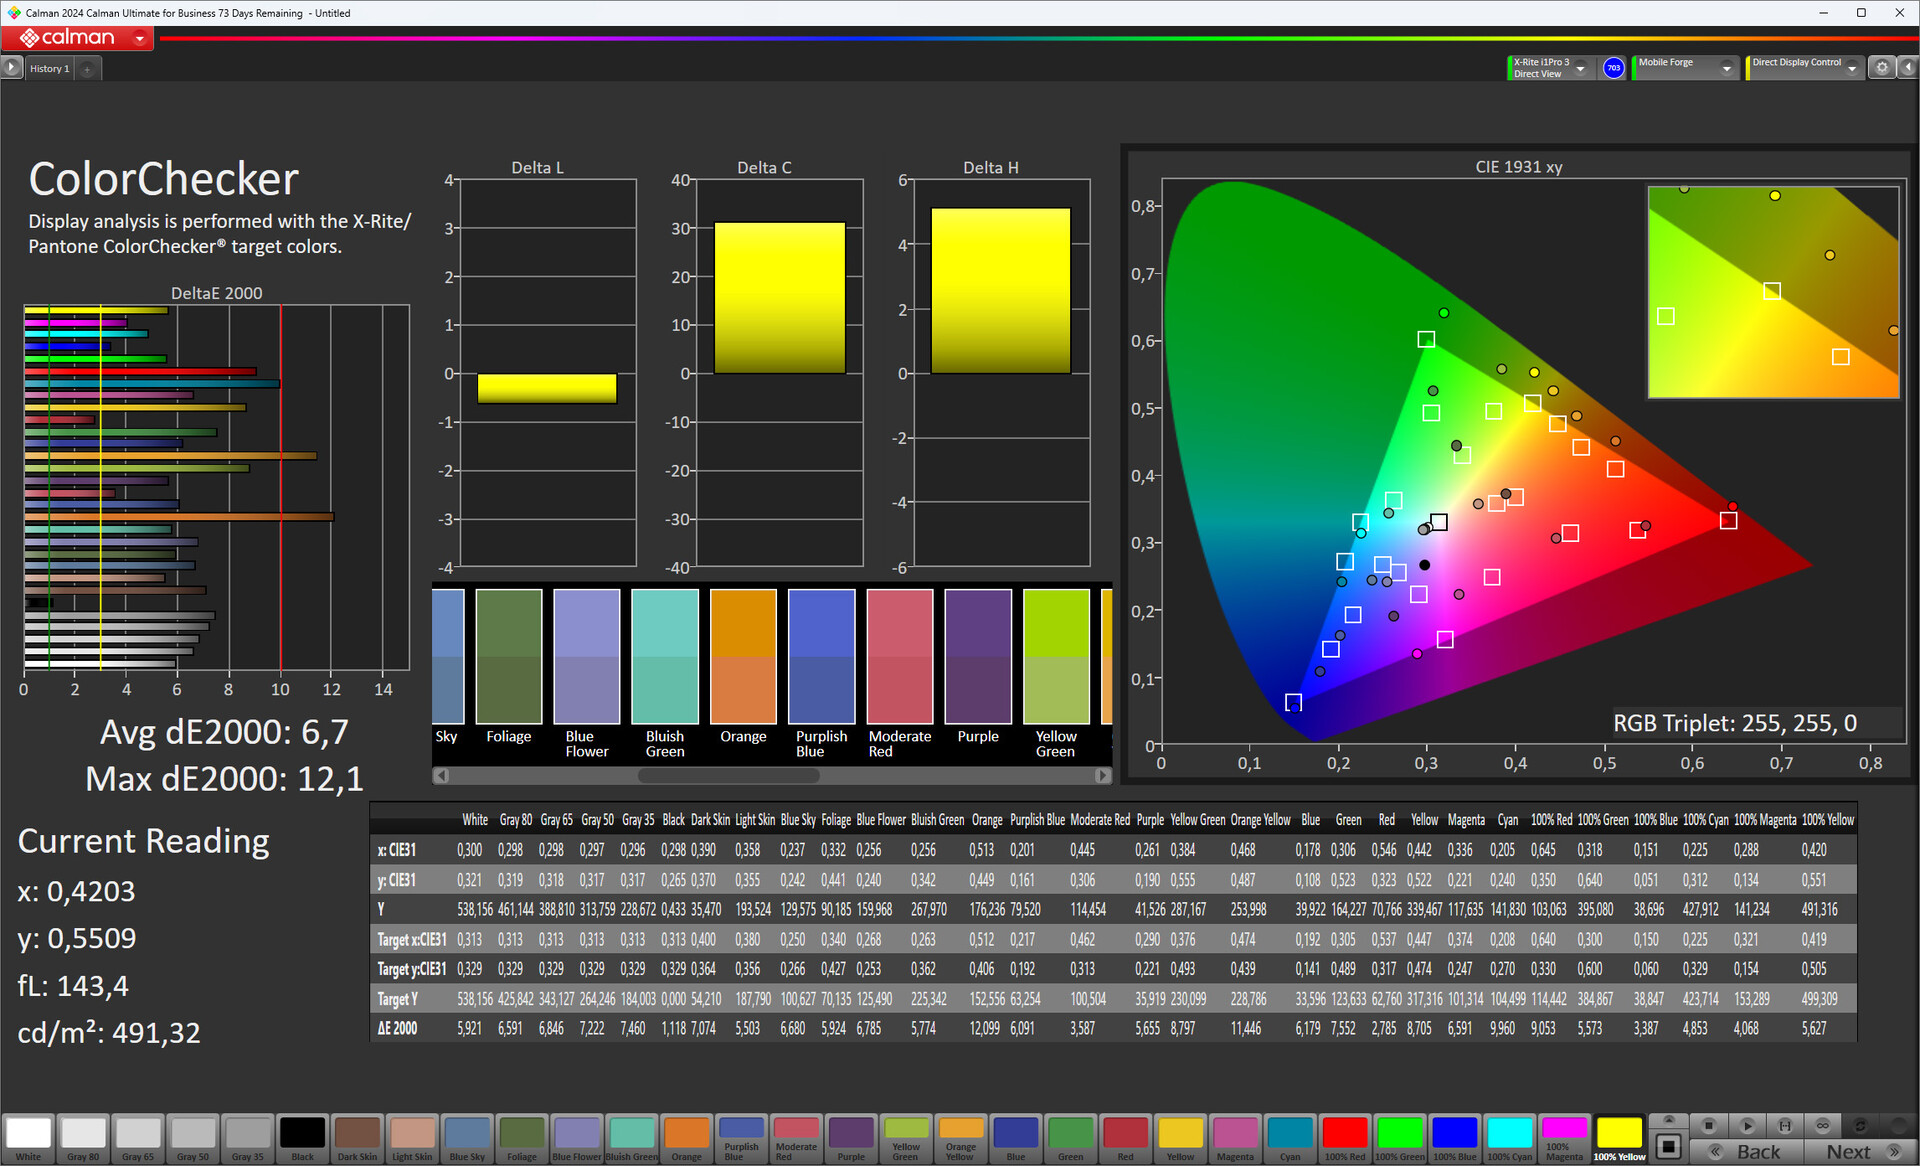Select the Blue Flower patch in bottom bar
The height and width of the screenshot is (1166, 1920).
(577, 1138)
